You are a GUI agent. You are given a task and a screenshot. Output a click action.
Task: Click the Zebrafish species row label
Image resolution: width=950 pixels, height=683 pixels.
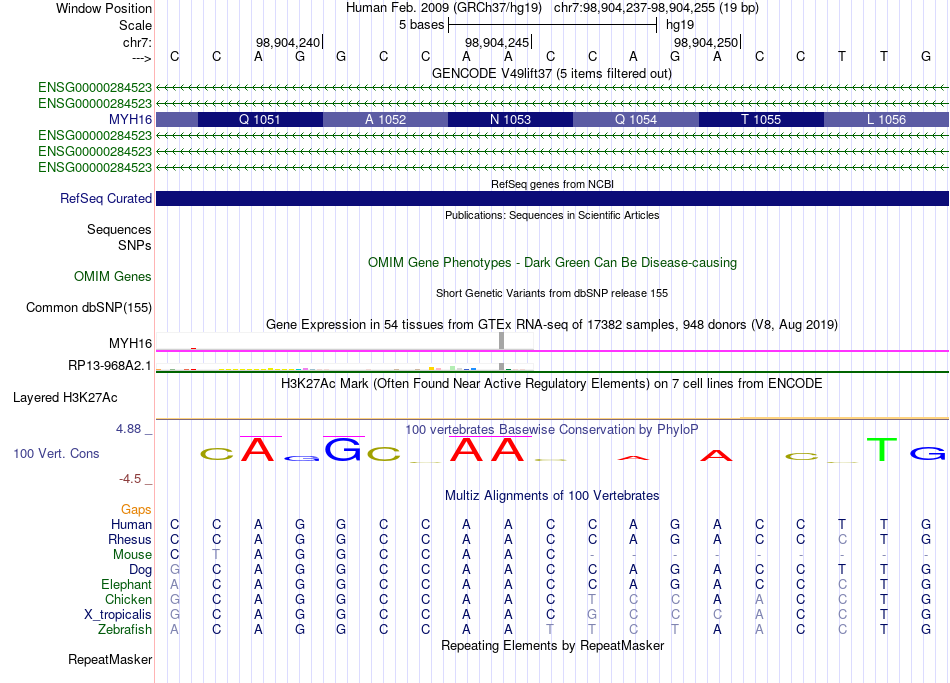(x=125, y=630)
